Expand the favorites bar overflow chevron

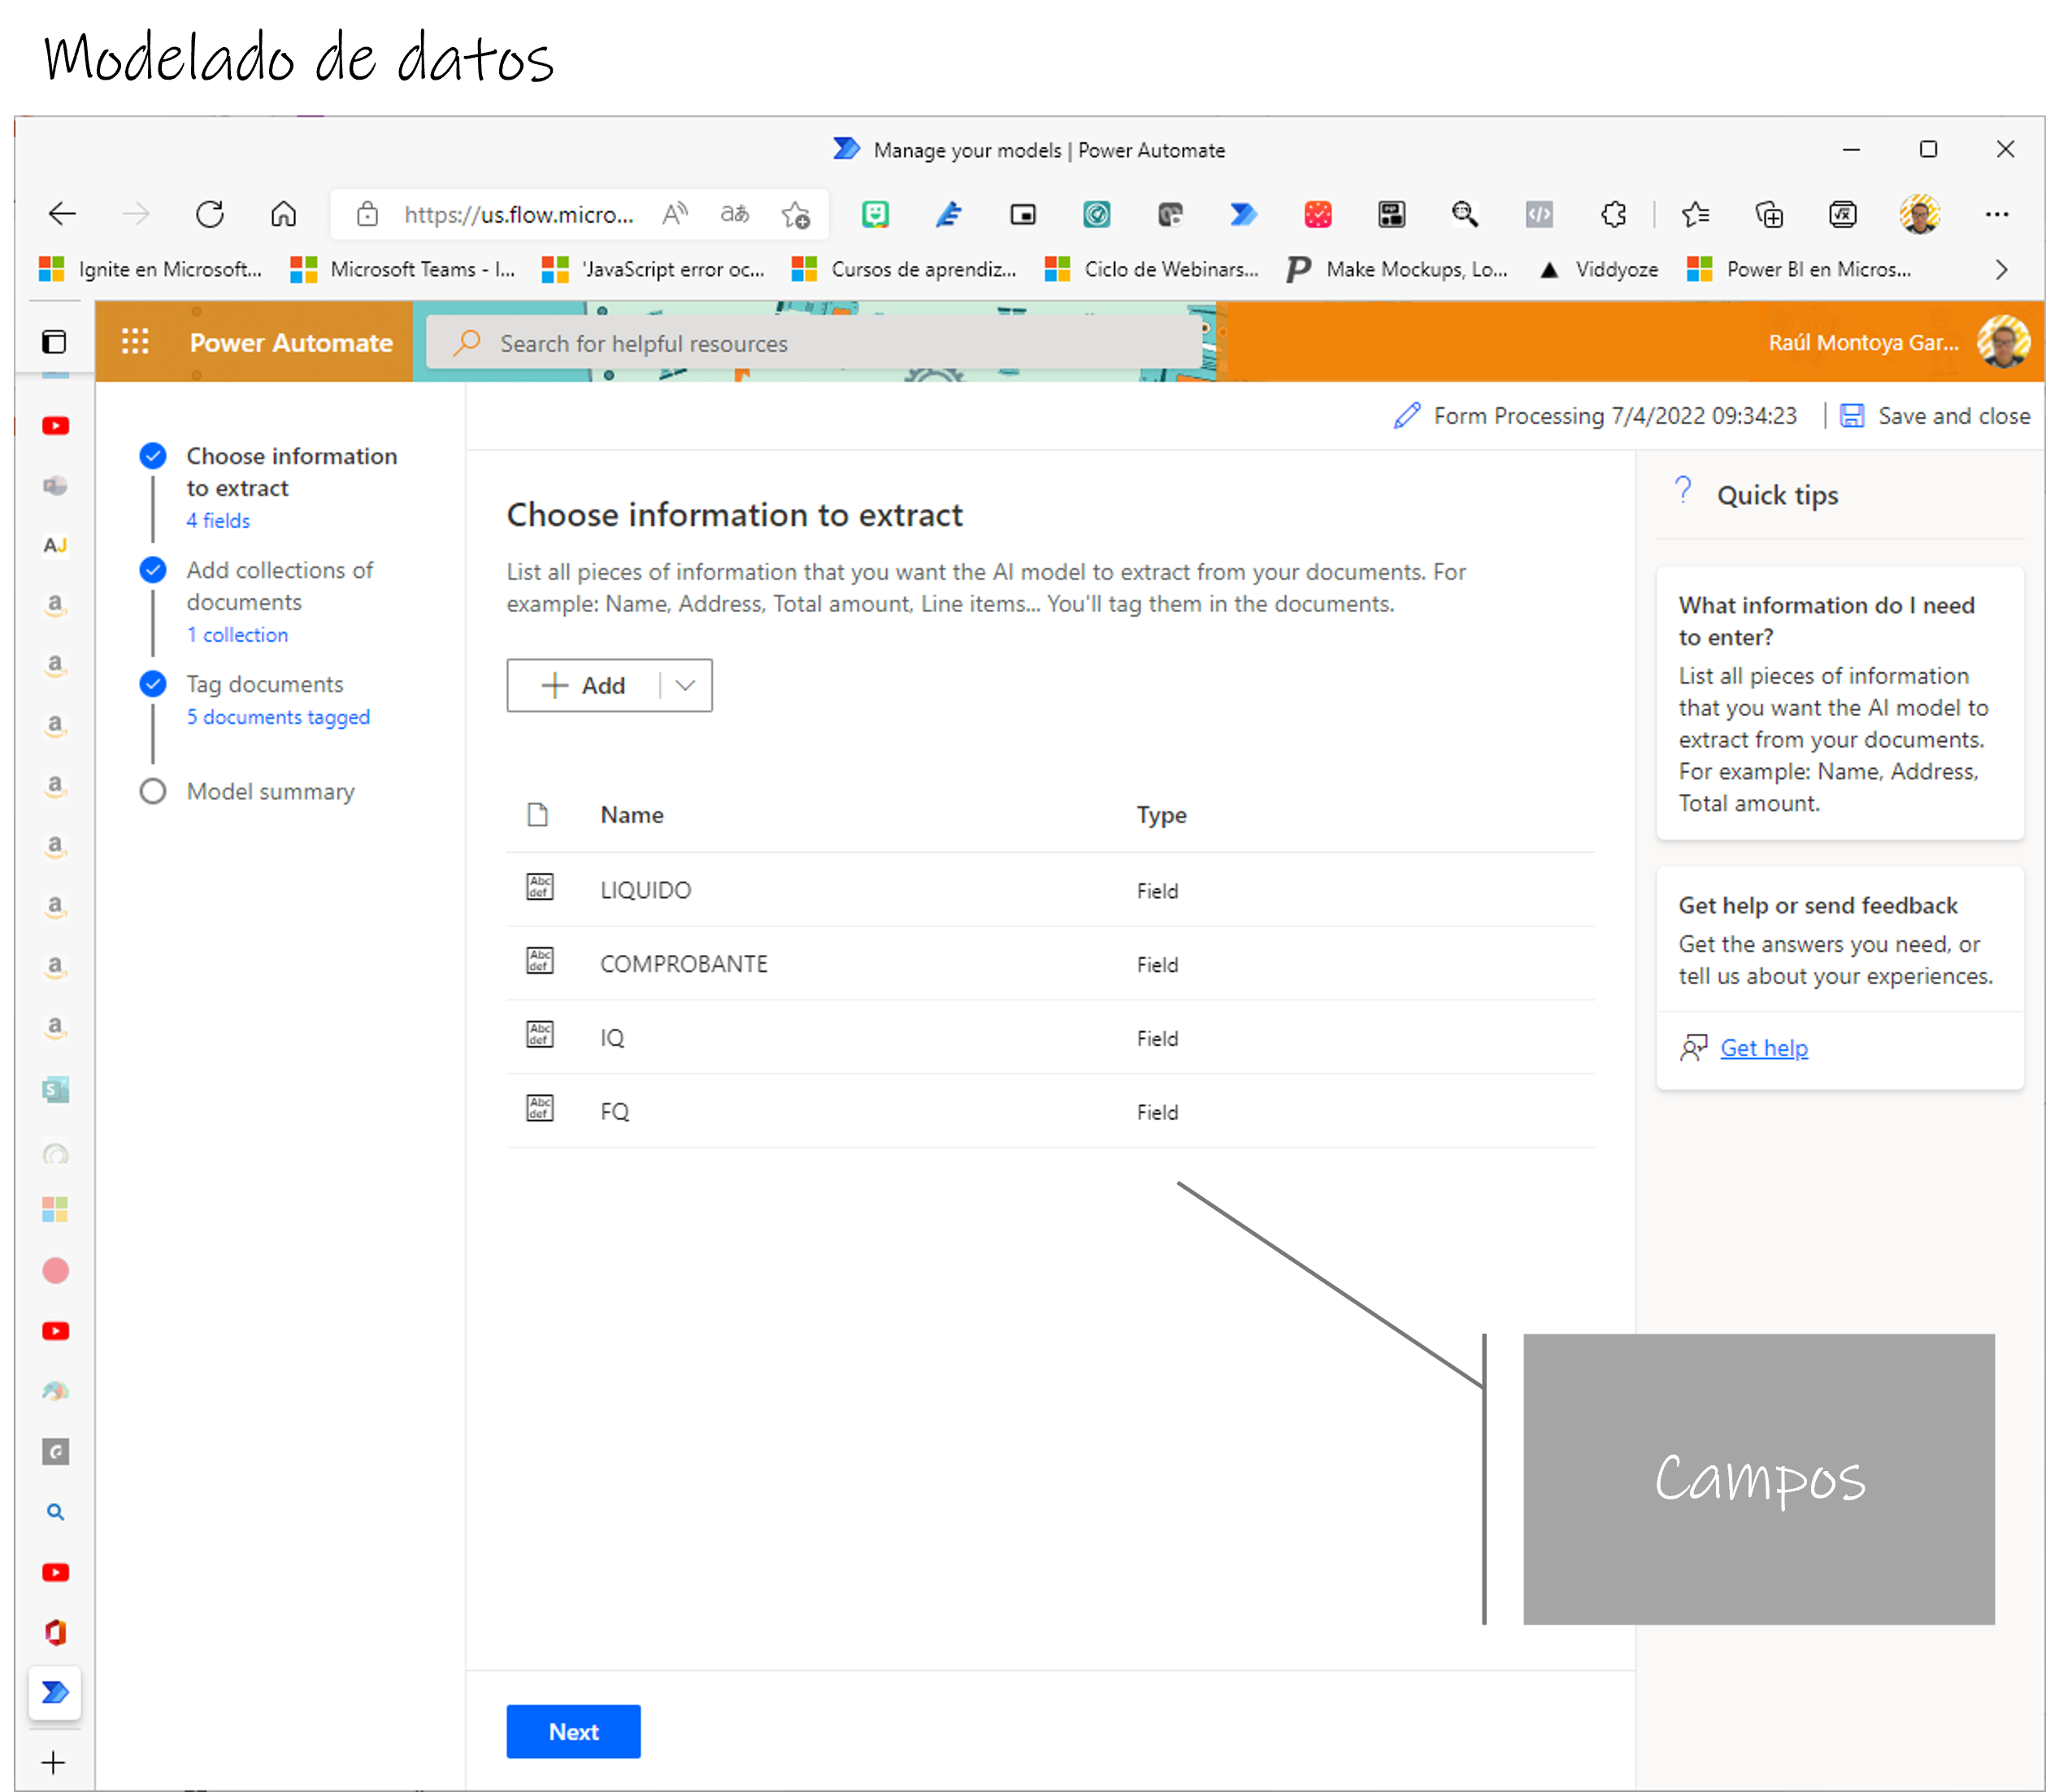(x=2000, y=270)
